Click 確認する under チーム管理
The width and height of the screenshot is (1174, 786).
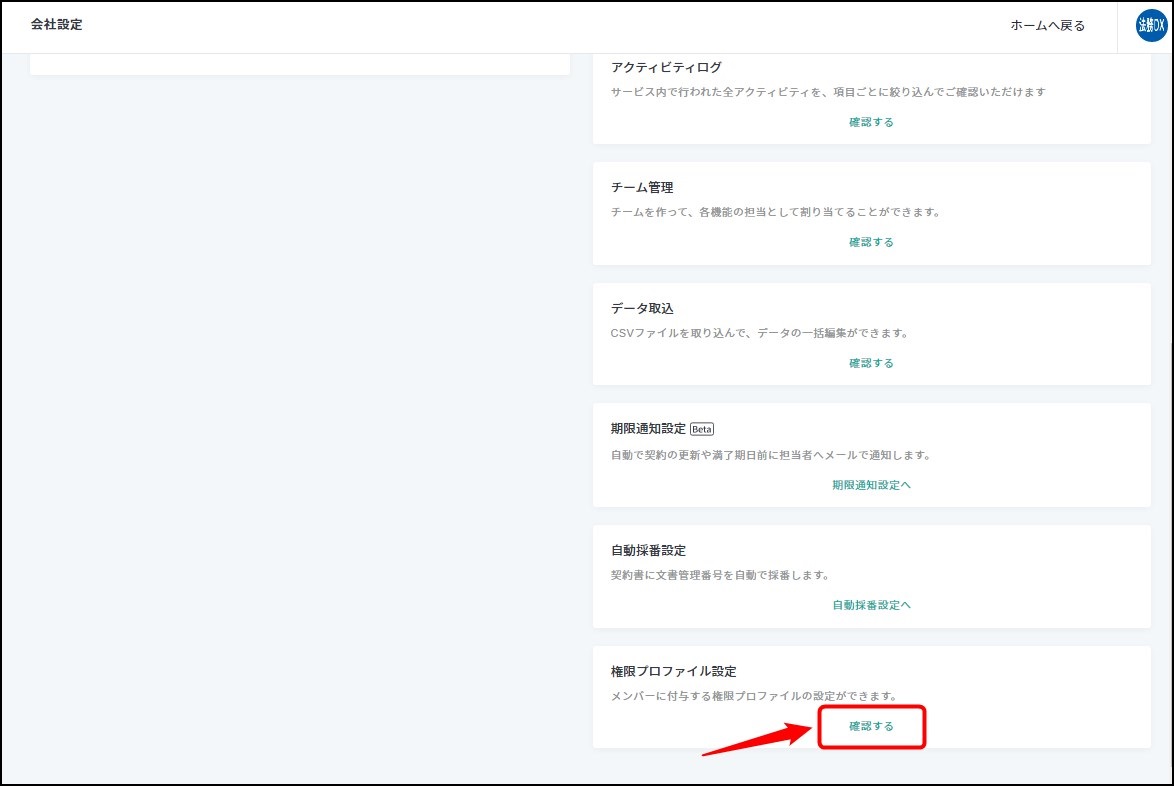[x=871, y=242]
